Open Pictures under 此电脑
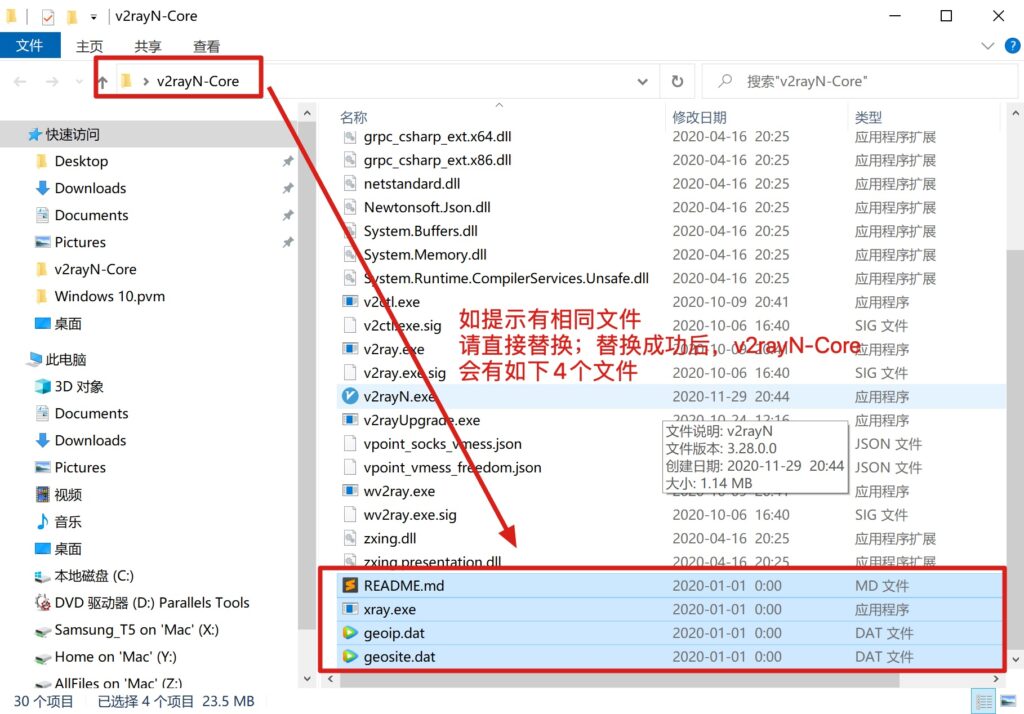This screenshot has height=714, width=1024. pyautogui.click(x=80, y=468)
